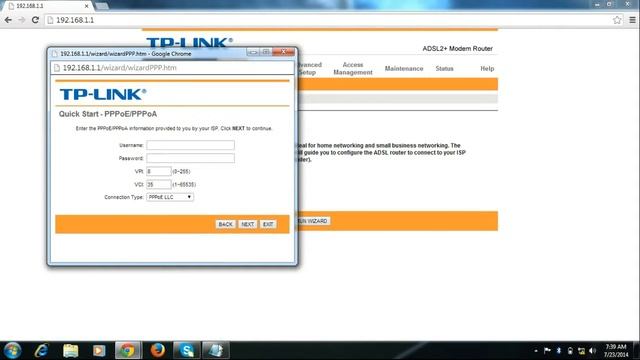Screen dimensions: 640x360
Task: Click the Bluetooth tray icon
Action: 559,351
